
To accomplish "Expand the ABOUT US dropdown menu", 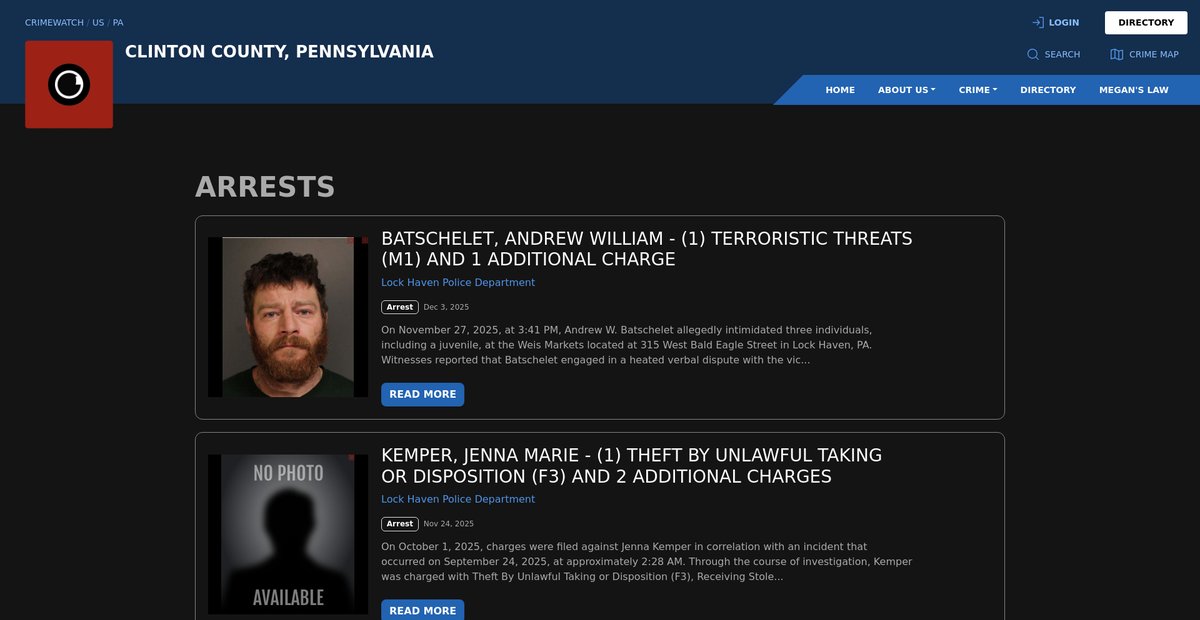I will click(x=907, y=90).
